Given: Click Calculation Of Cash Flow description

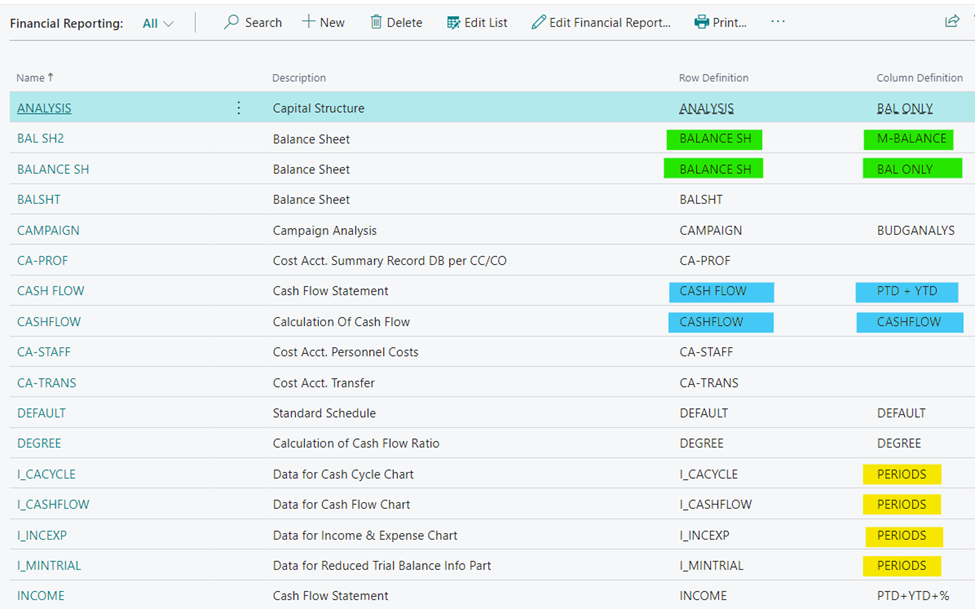Looking at the screenshot, I should tap(341, 322).
